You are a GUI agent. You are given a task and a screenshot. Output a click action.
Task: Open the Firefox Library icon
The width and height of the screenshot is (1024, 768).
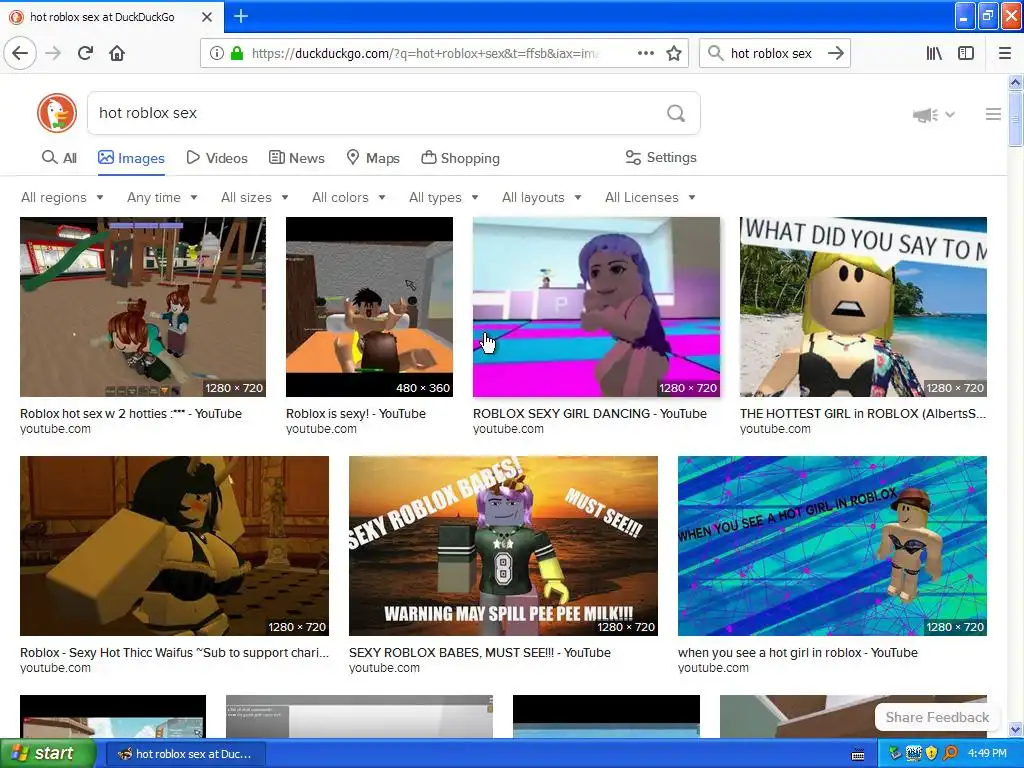pyautogui.click(x=934, y=54)
